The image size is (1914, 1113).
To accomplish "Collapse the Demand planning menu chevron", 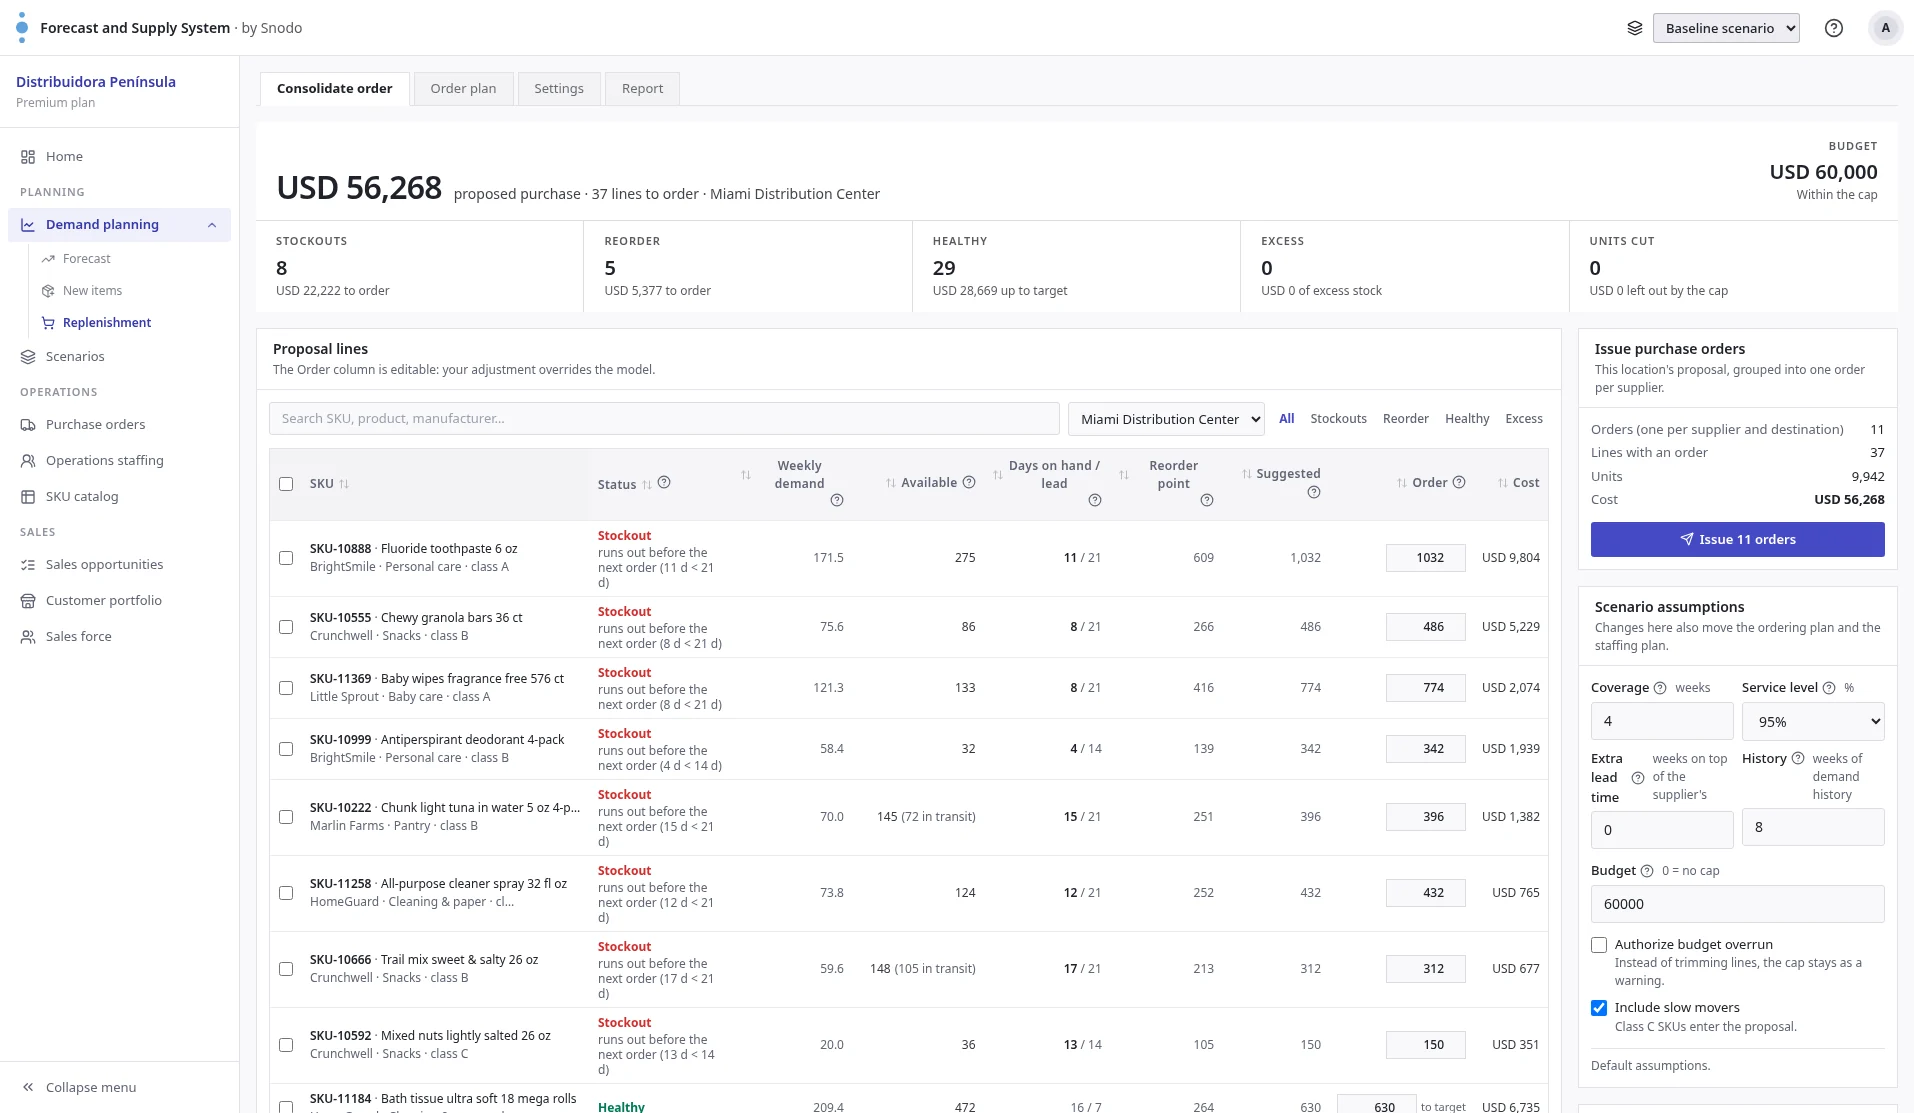I will (212, 225).
